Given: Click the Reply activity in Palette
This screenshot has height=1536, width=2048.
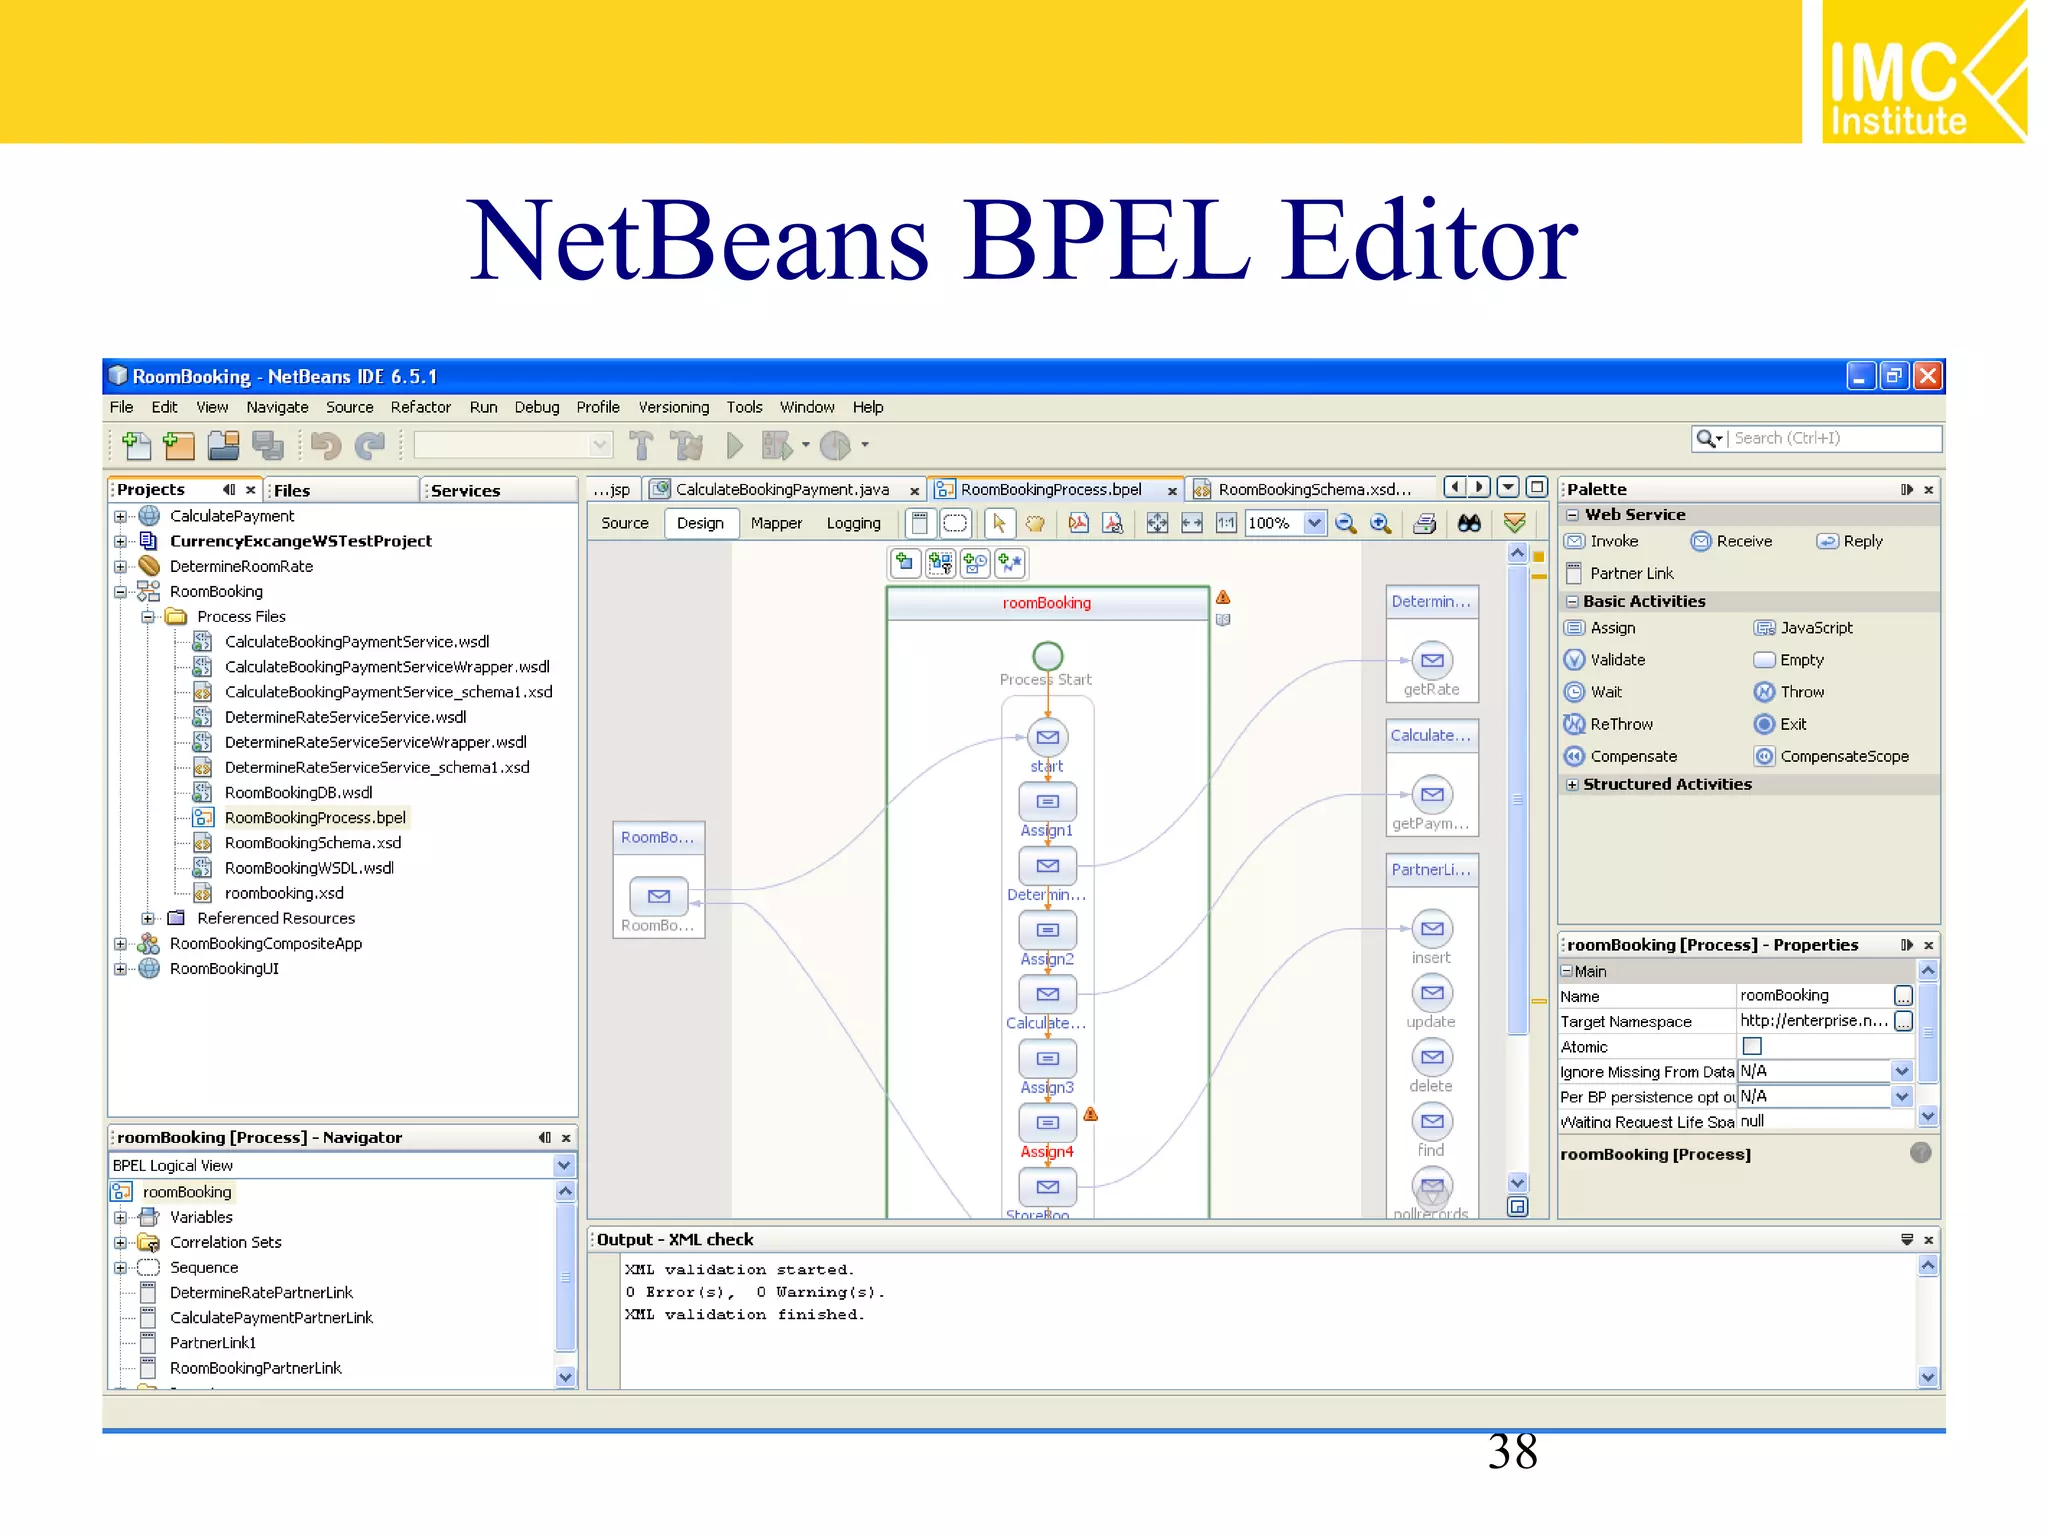Looking at the screenshot, I should pyautogui.click(x=1850, y=541).
